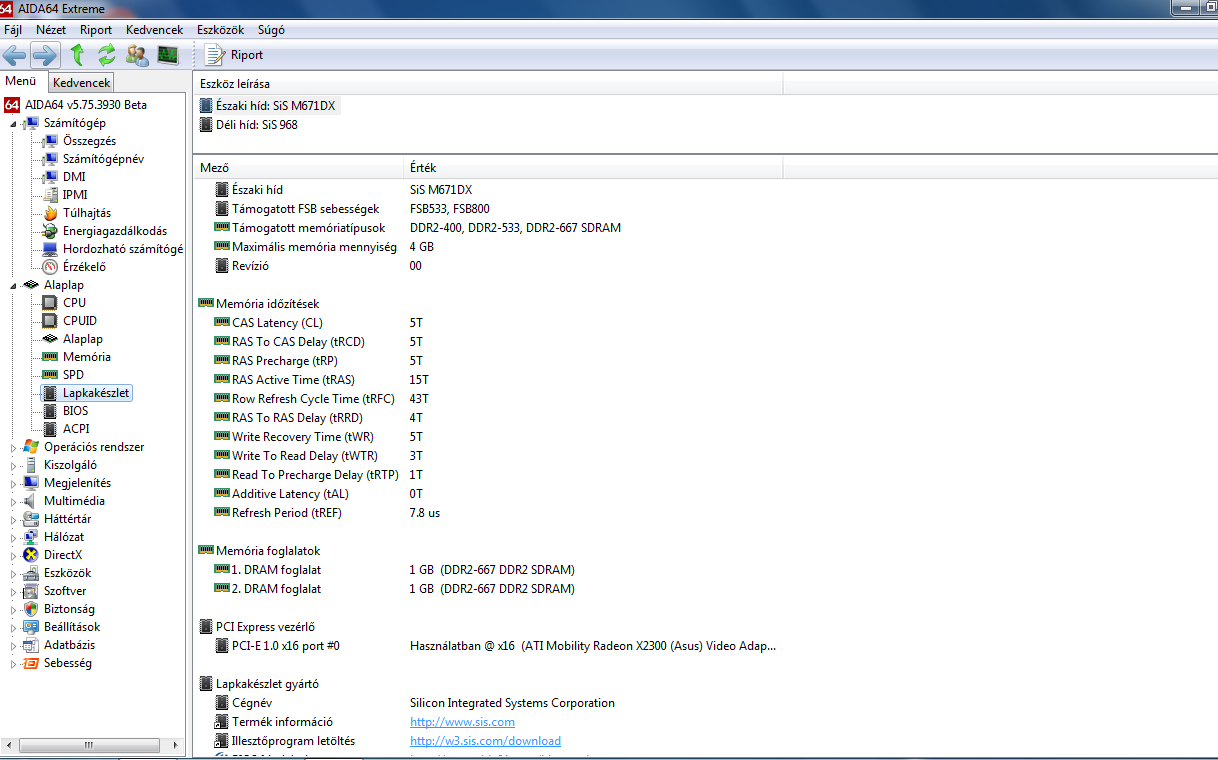This screenshot has height=760, width=1218.
Task: Expand the Megjelenítés tree node
Action: click(14, 483)
